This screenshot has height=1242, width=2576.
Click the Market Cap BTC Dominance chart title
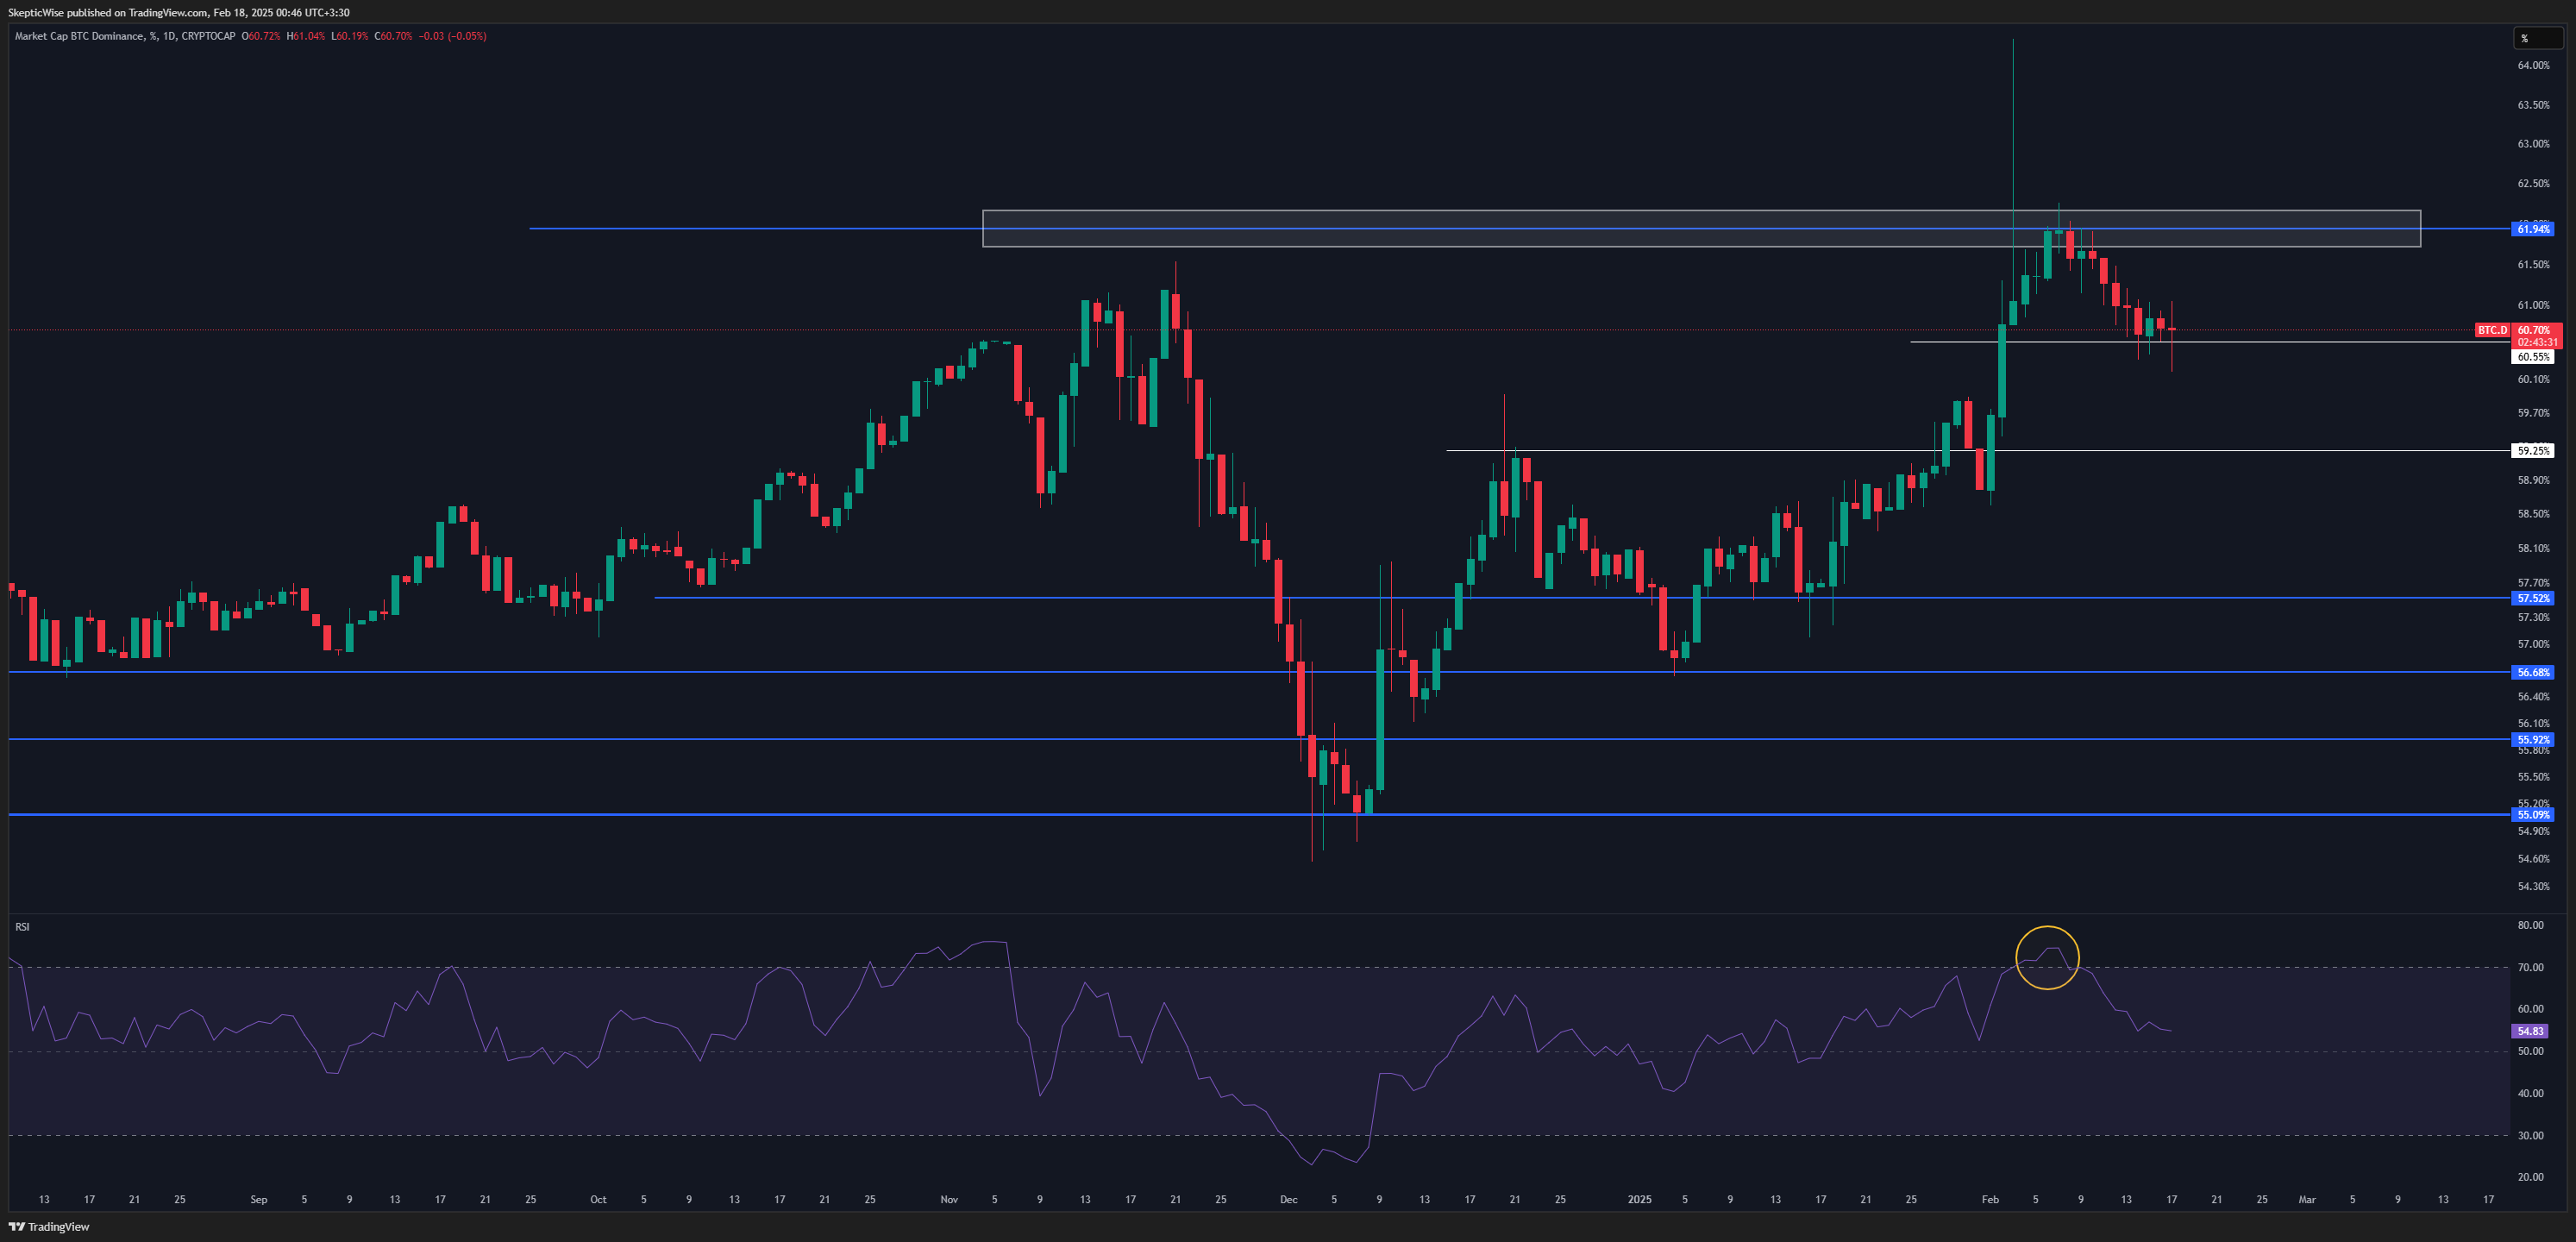click(125, 36)
